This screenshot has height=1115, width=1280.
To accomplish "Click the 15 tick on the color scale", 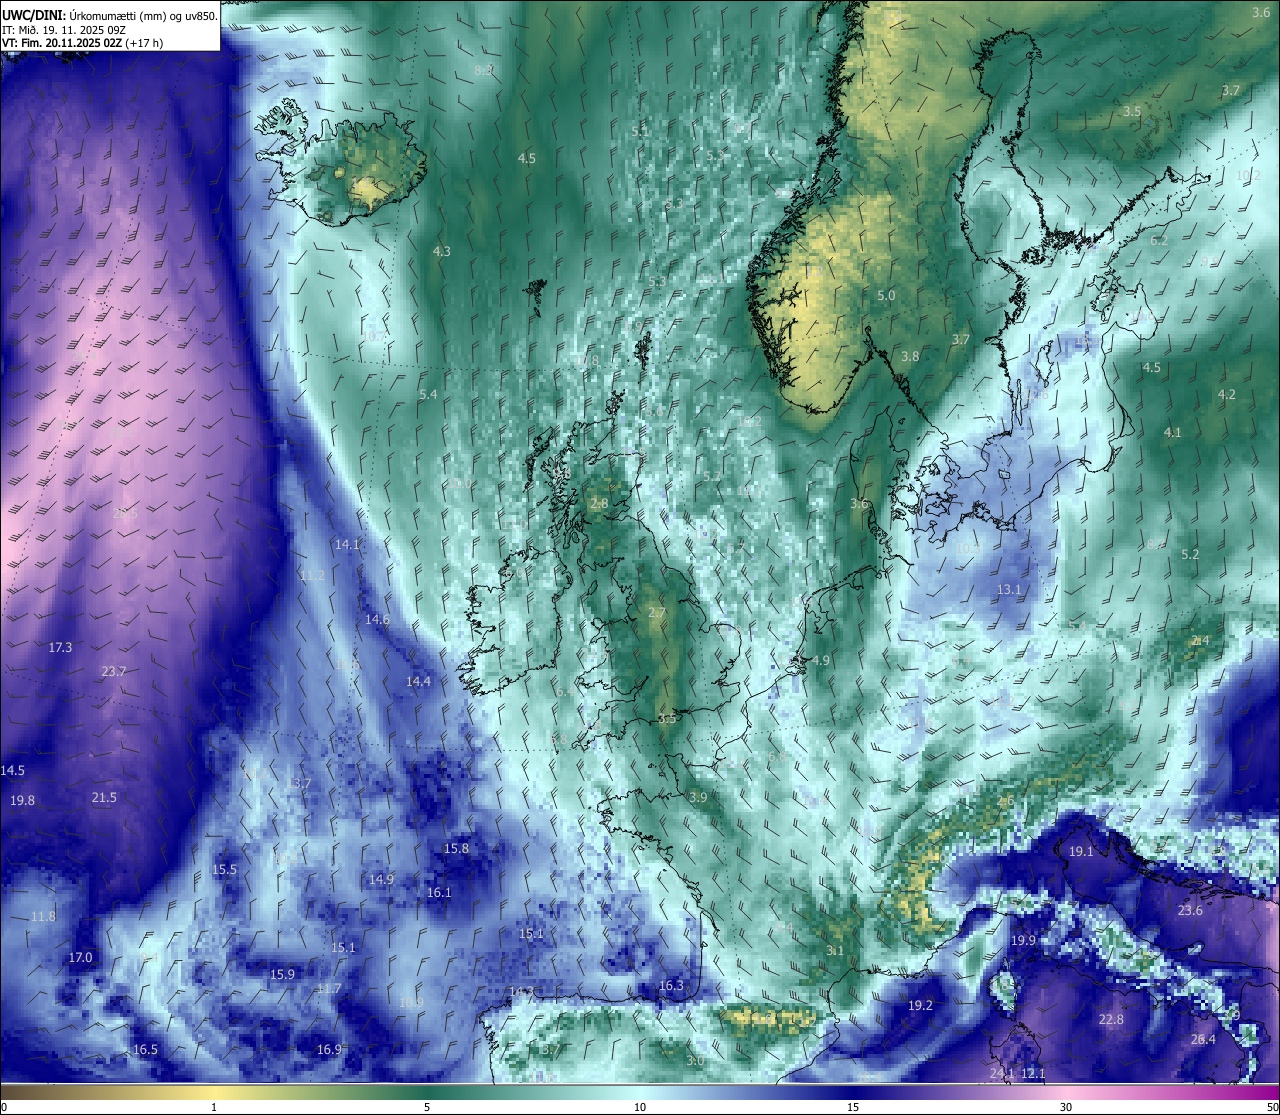I will click(853, 1106).
